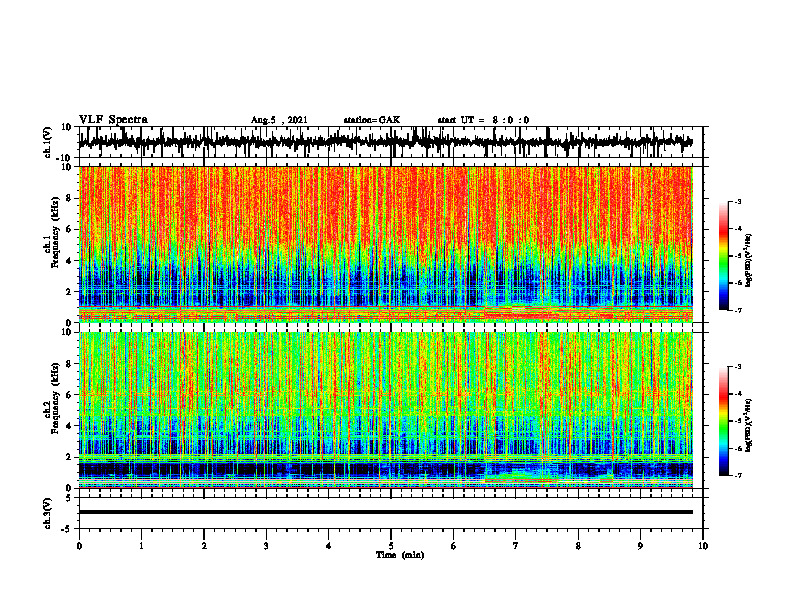Screen dimensions: 792x612
Task: Click the "-7" label on ch.1 color bar
Action: [737, 310]
